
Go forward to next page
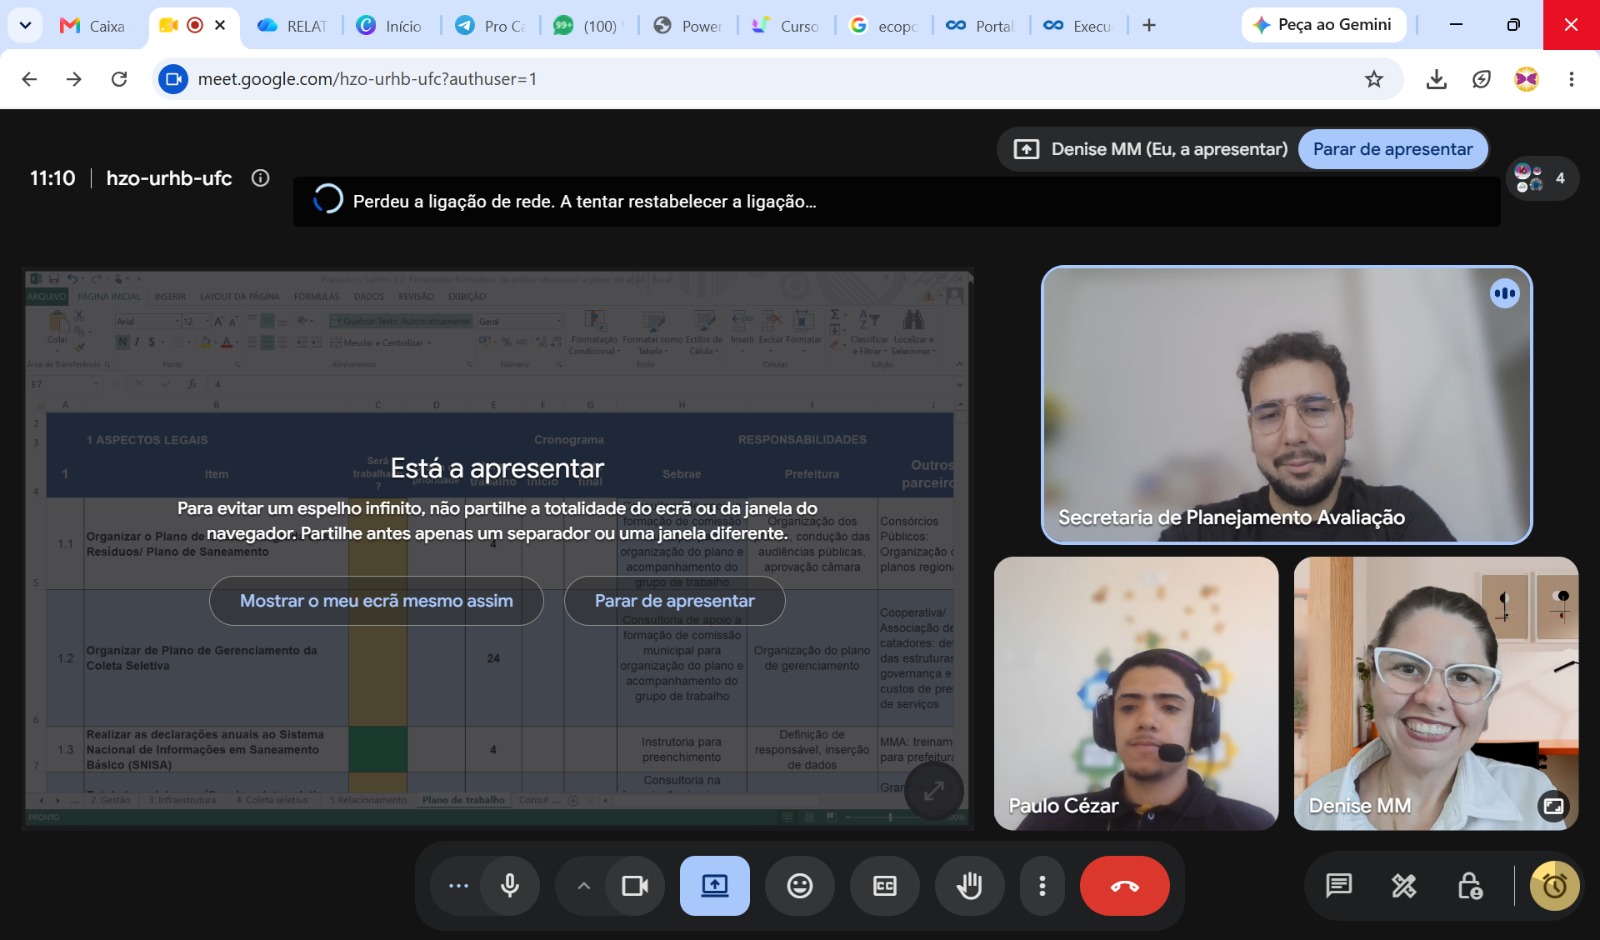74,79
